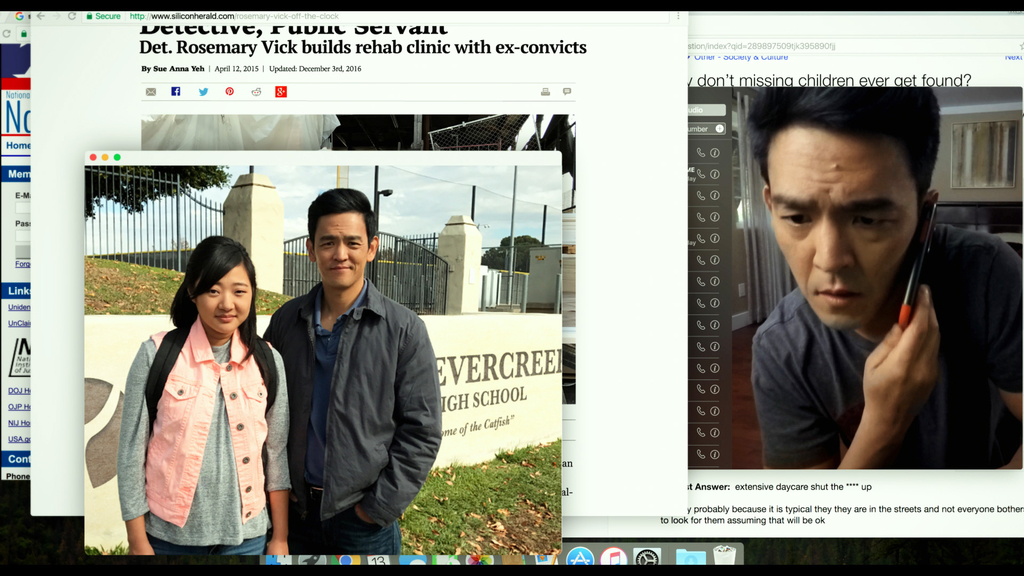Screen dimensions: 1024x576
Task: Launch iTunes from the dock
Action: tap(613, 557)
